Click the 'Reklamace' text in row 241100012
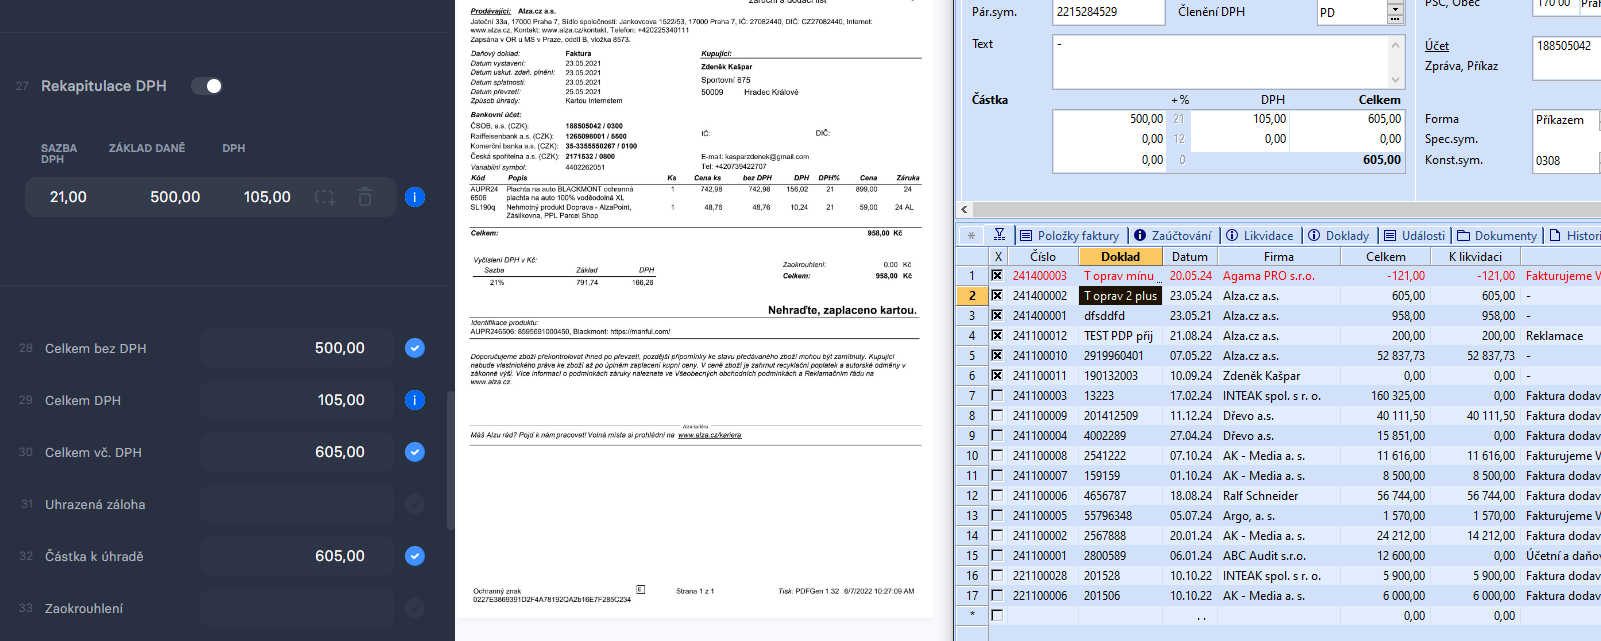Viewport: 1601px width, 641px height. (x=1554, y=336)
